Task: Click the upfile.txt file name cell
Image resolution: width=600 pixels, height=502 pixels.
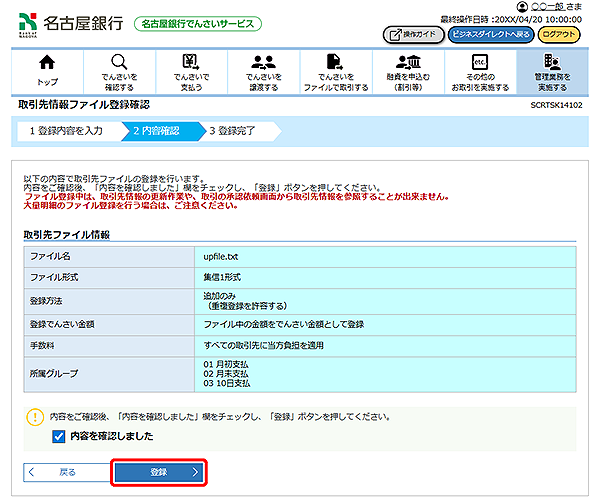Action: [x=386, y=257]
